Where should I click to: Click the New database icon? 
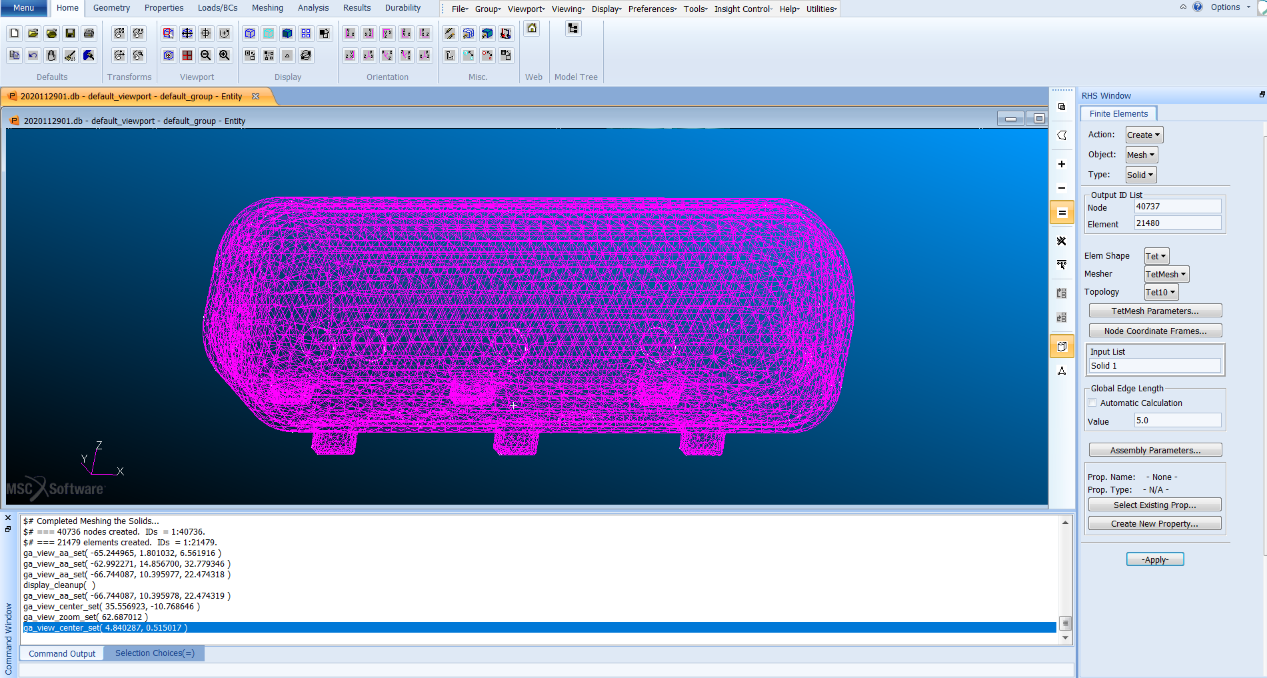(14, 33)
